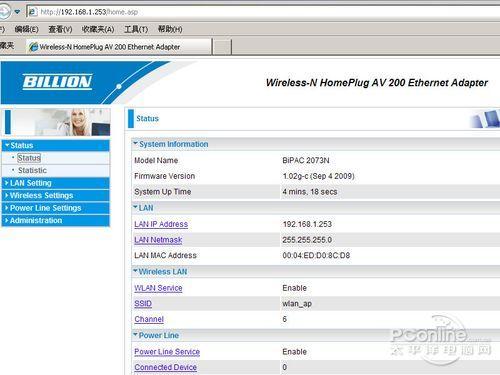The width and height of the screenshot is (500, 375).
Task: Expand the Wireless Settings sidebar section
Action: pos(56,195)
